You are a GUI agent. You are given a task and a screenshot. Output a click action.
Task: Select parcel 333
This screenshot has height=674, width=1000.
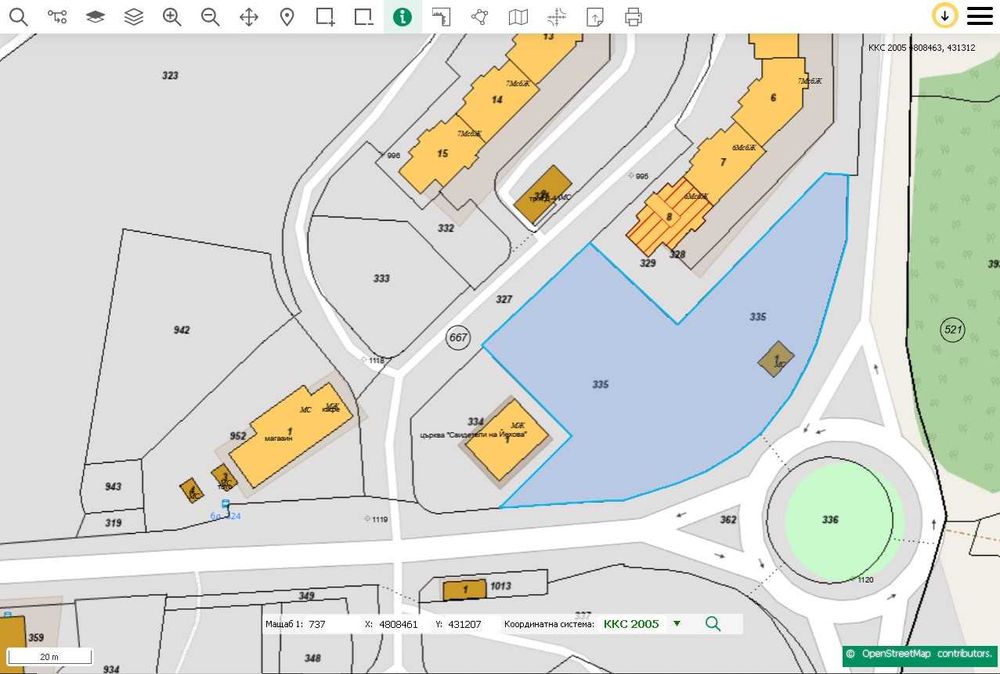(381, 278)
